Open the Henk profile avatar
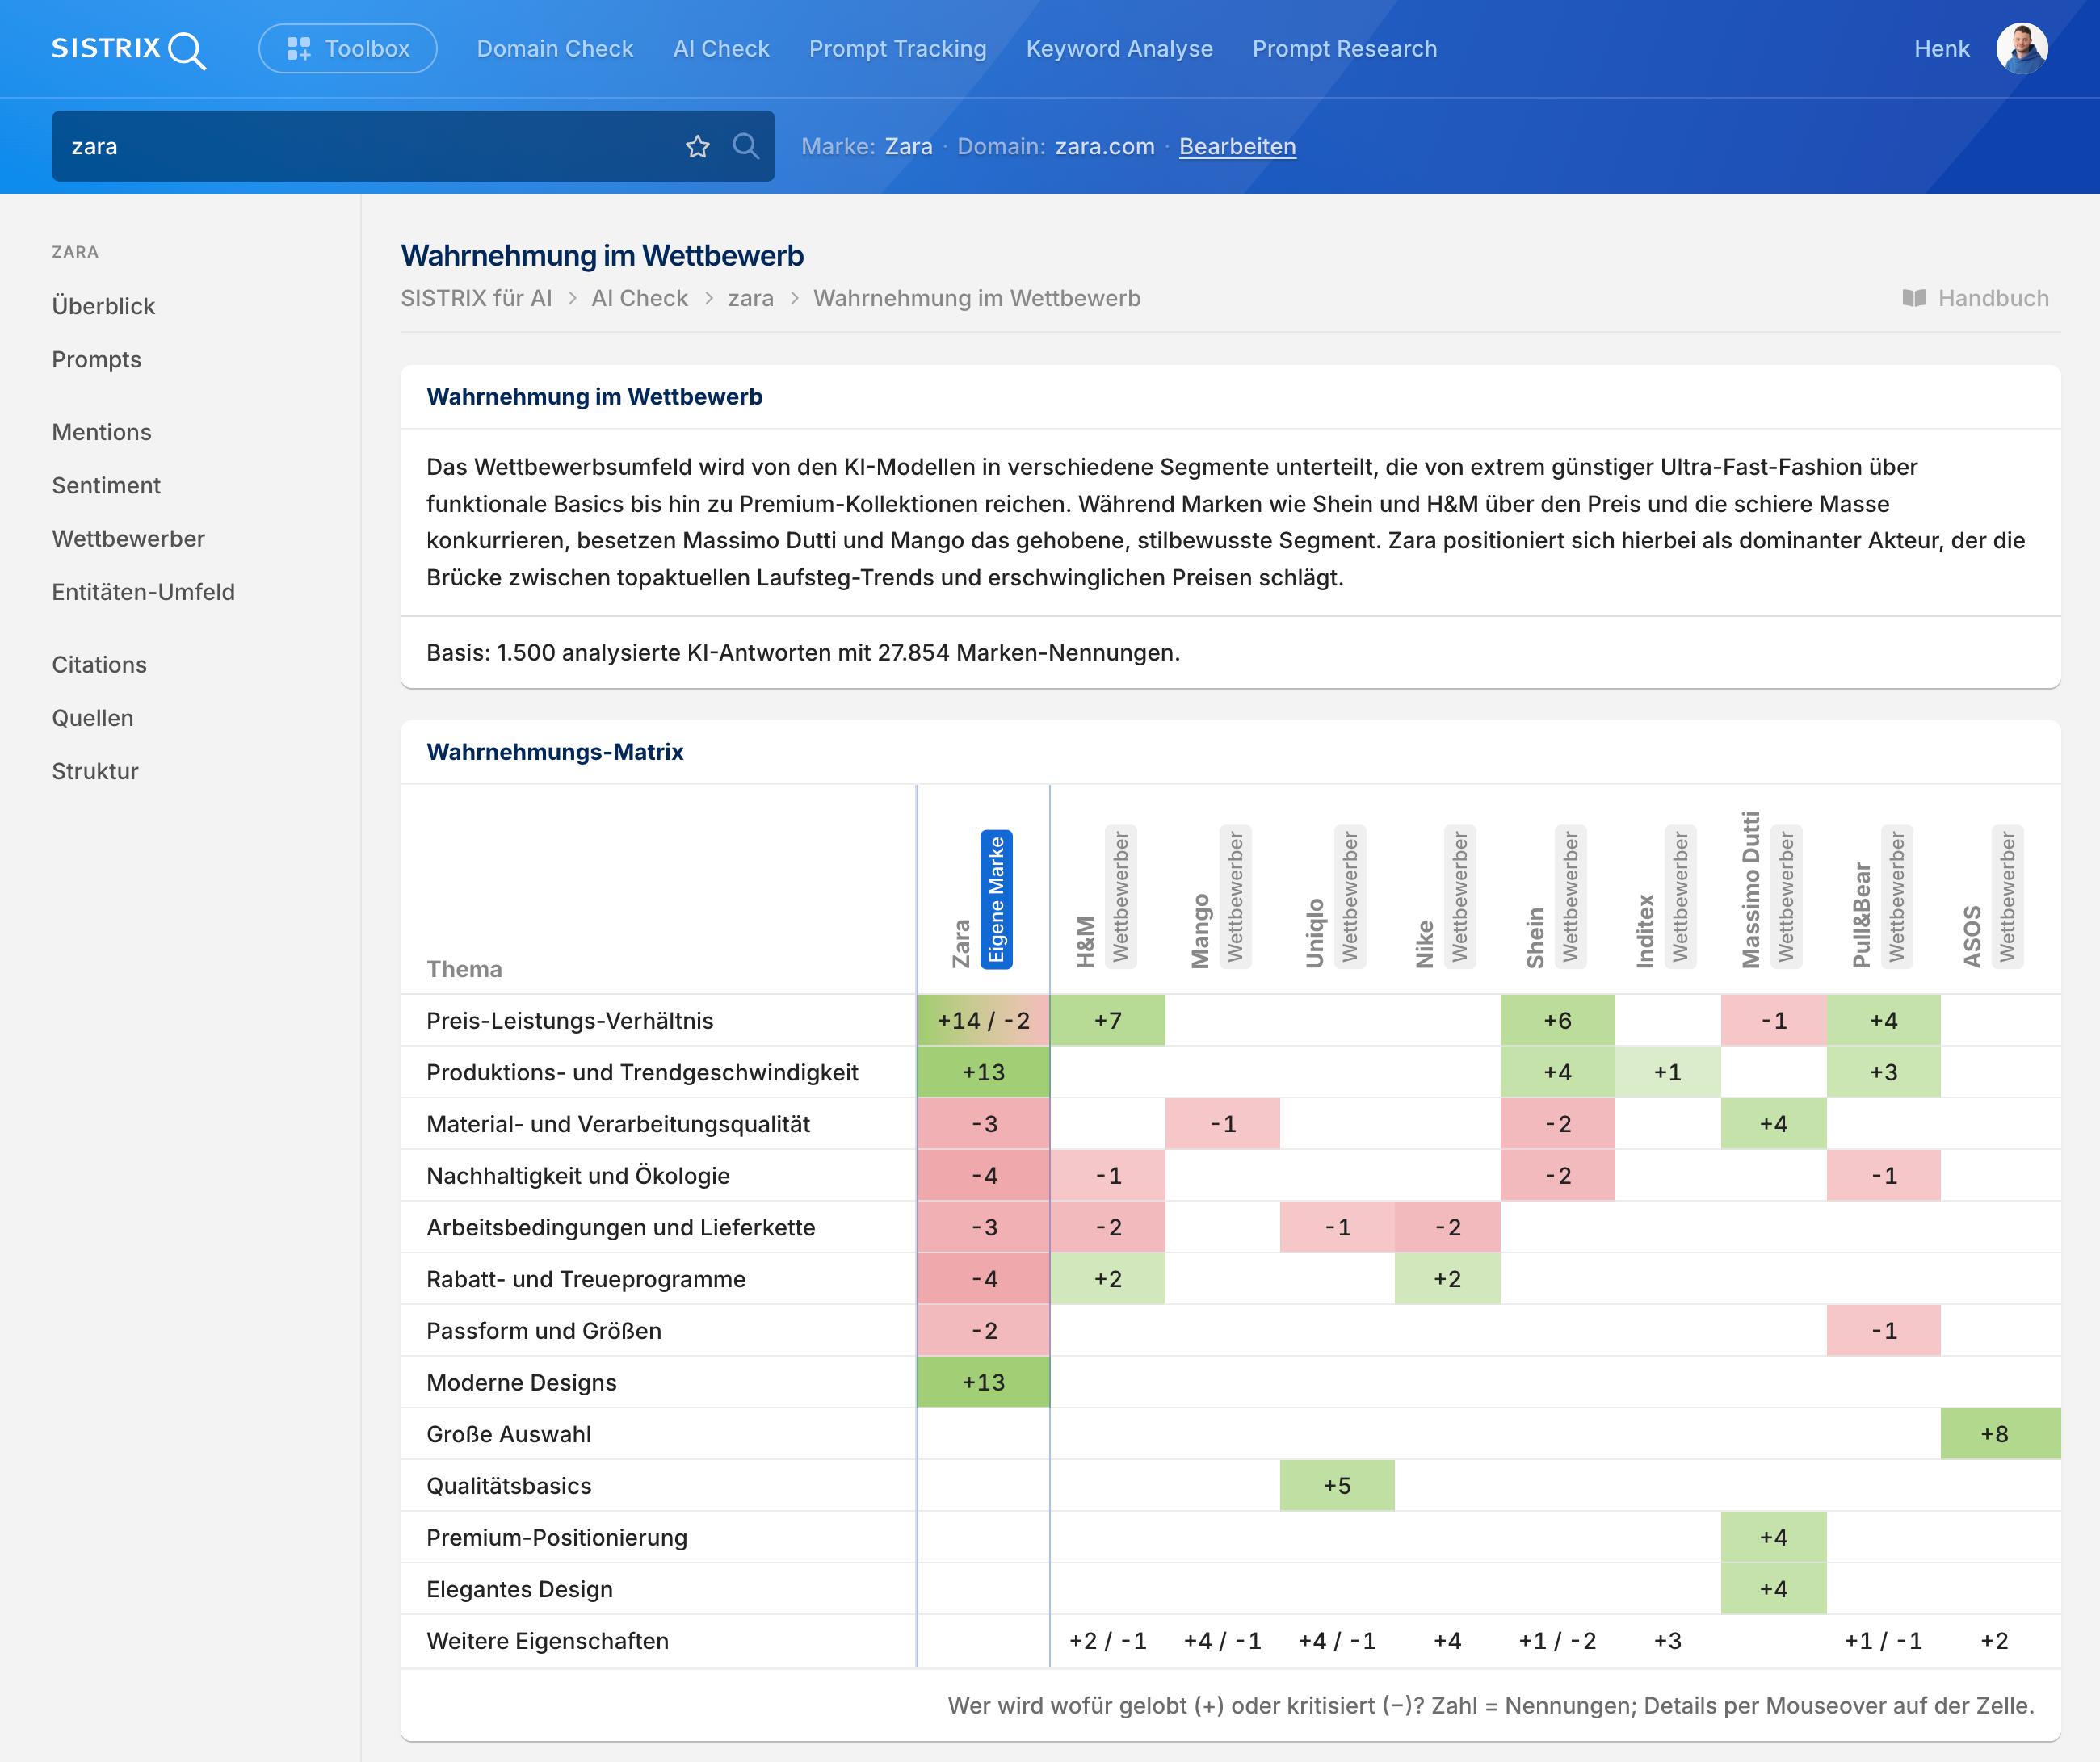The height and width of the screenshot is (1762, 2100). point(2022,49)
